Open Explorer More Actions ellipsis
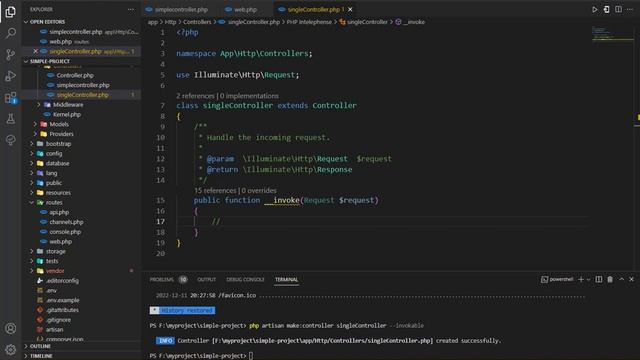Screen dimensions: 640x360 (x=131, y=9)
